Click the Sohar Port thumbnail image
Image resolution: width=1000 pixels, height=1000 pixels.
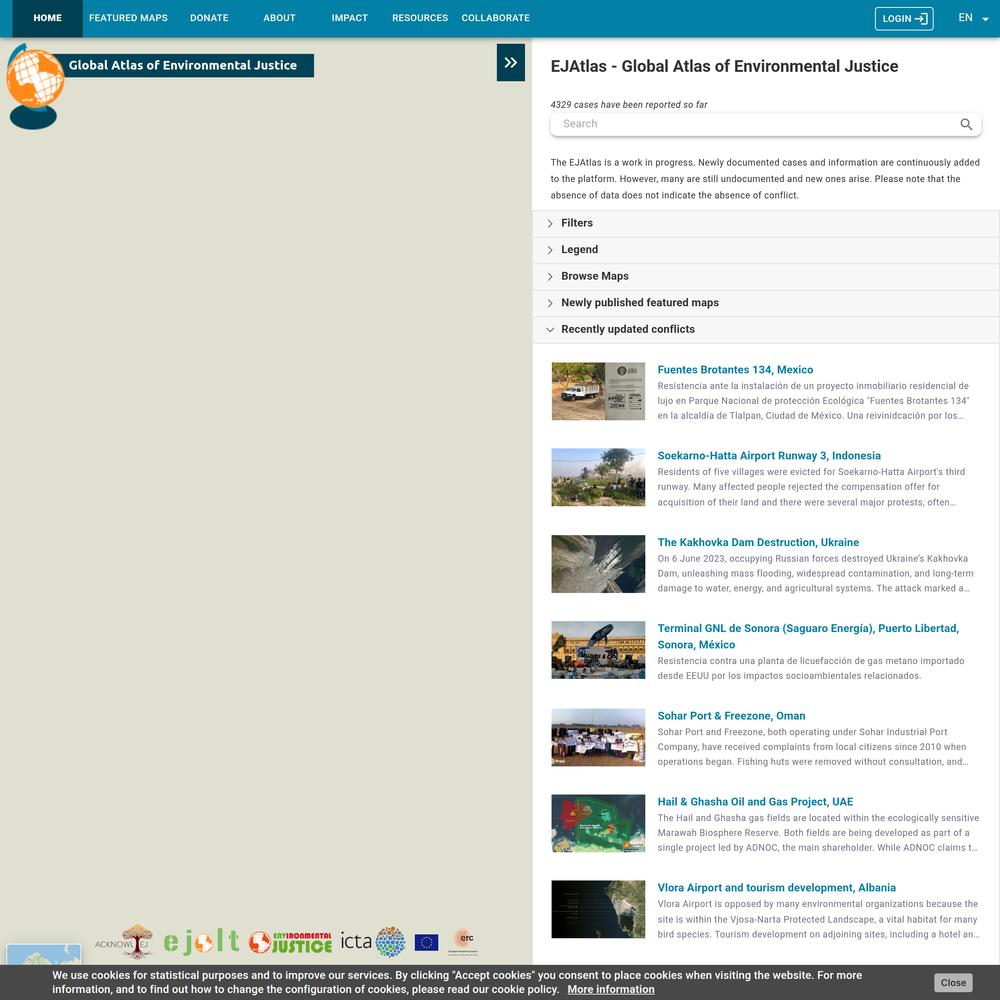[598, 738]
